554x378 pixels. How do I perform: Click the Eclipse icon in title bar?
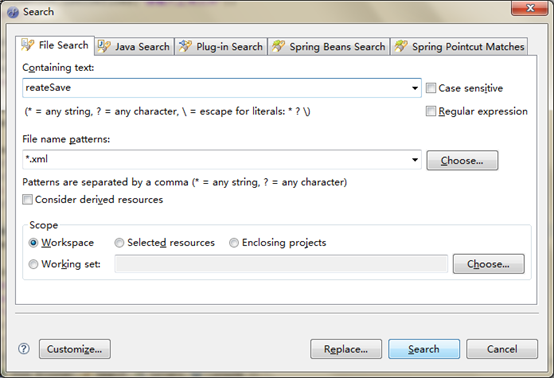(x=13, y=12)
